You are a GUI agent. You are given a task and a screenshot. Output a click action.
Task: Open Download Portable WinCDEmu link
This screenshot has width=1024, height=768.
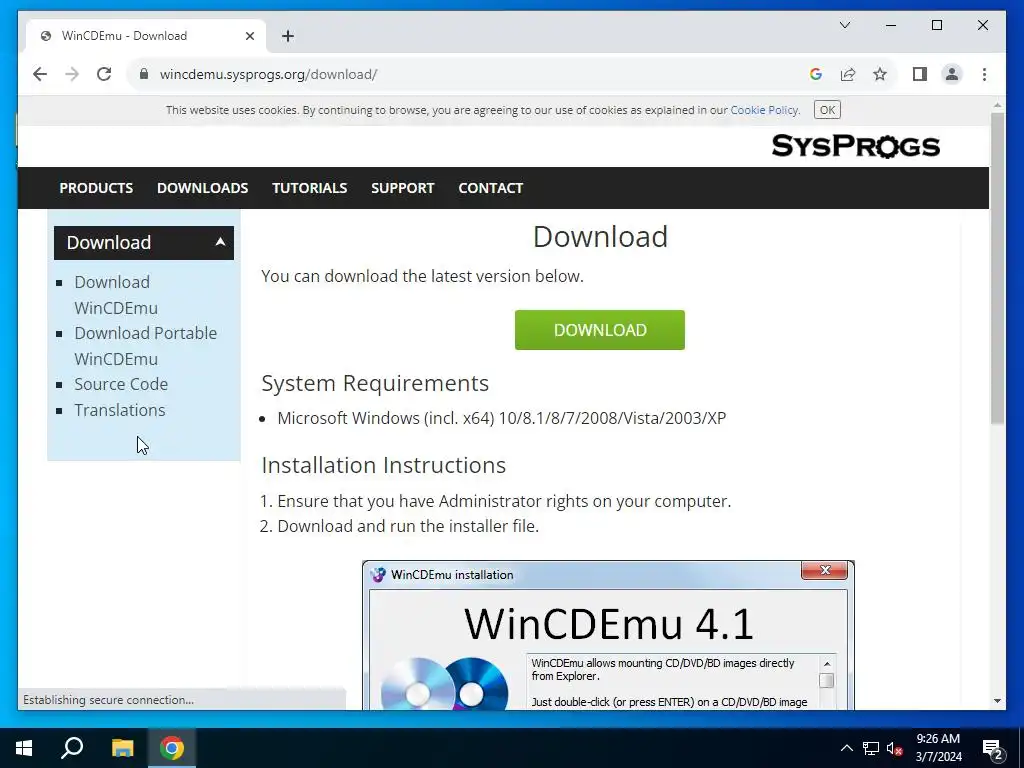[x=145, y=345]
